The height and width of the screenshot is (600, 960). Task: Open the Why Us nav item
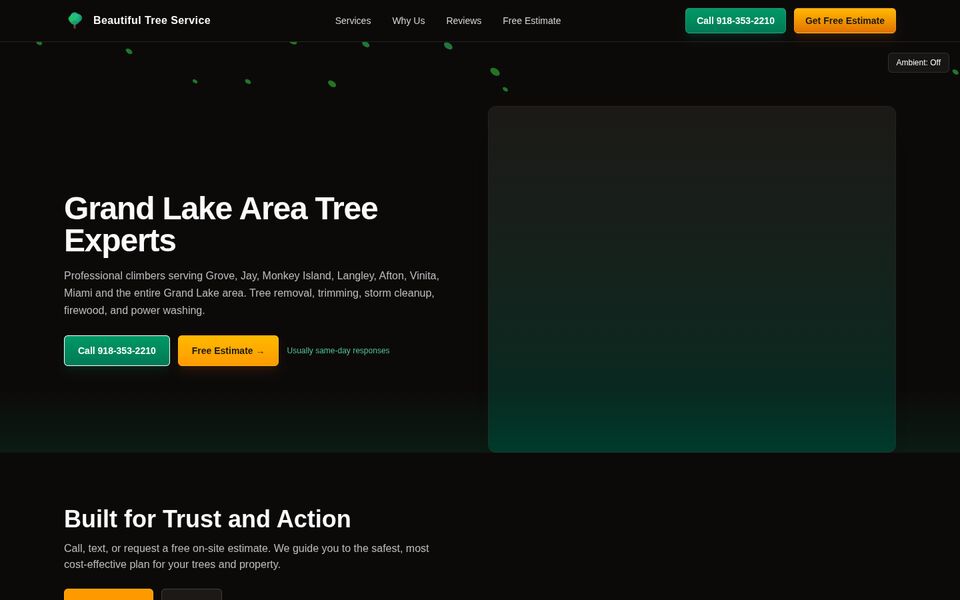[408, 21]
